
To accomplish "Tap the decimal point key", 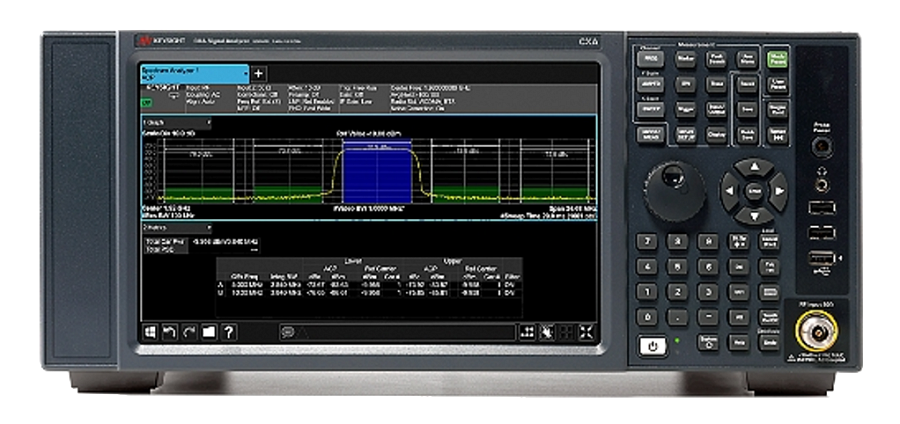I will point(677,317).
